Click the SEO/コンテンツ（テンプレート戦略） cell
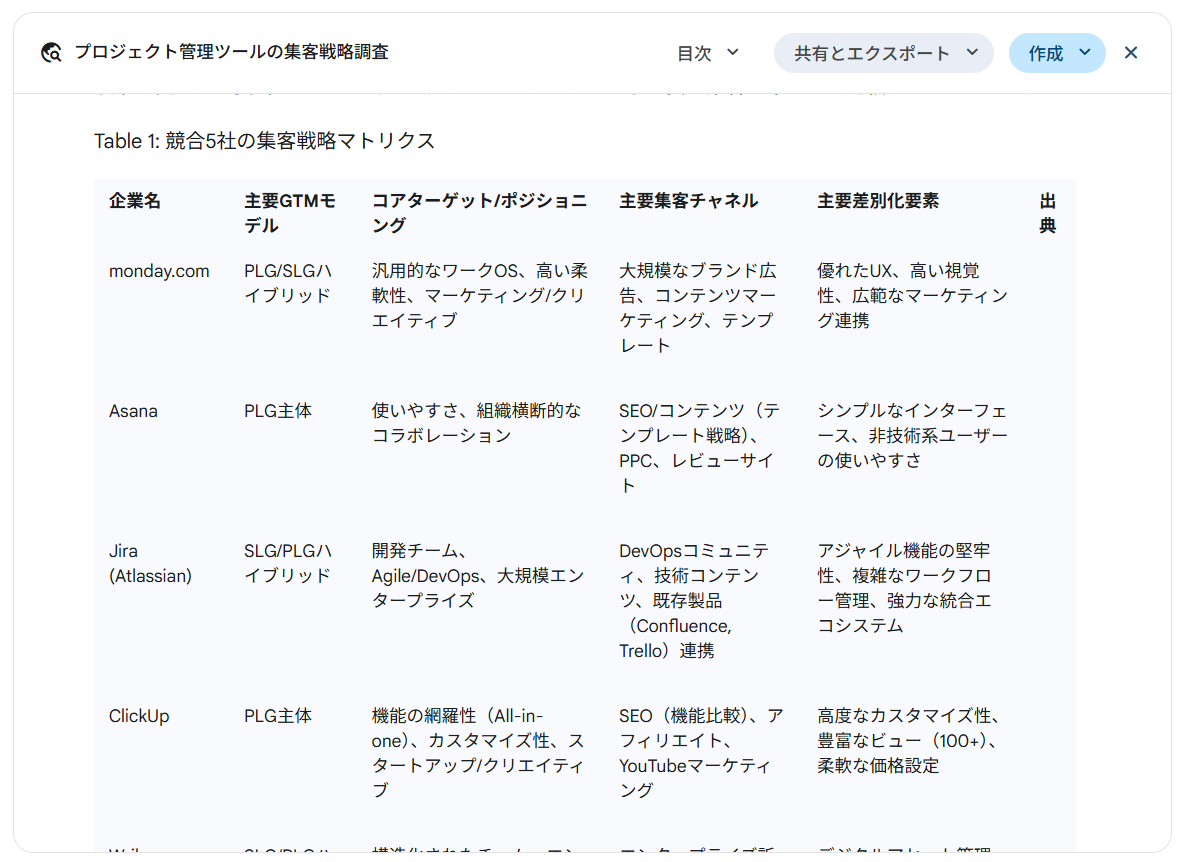This screenshot has height=862, width=1183. 699,448
